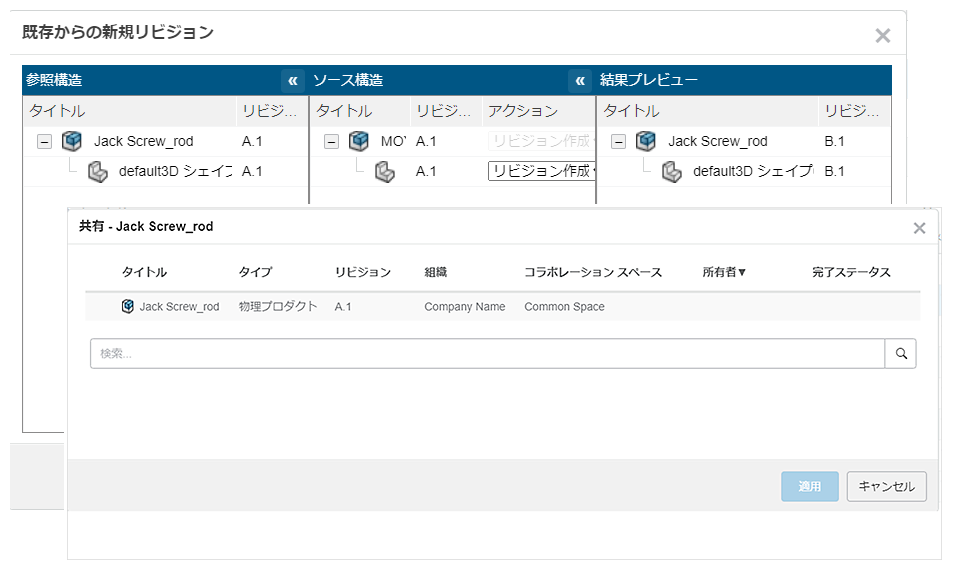
Task: Click the Jack Screw_rod icon in 結果プレビュー
Action: pos(646,141)
